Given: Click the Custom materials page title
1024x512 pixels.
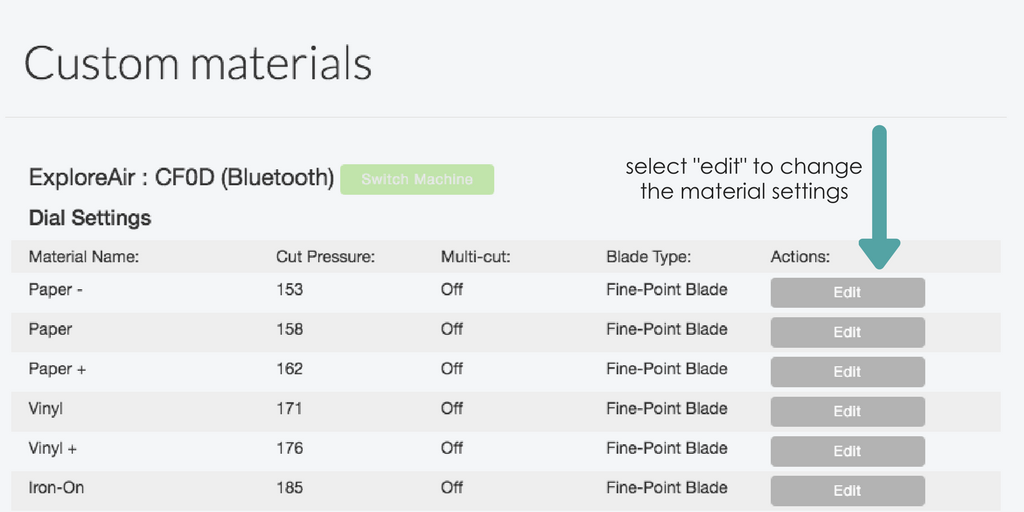Looking at the screenshot, I should point(198,63).
